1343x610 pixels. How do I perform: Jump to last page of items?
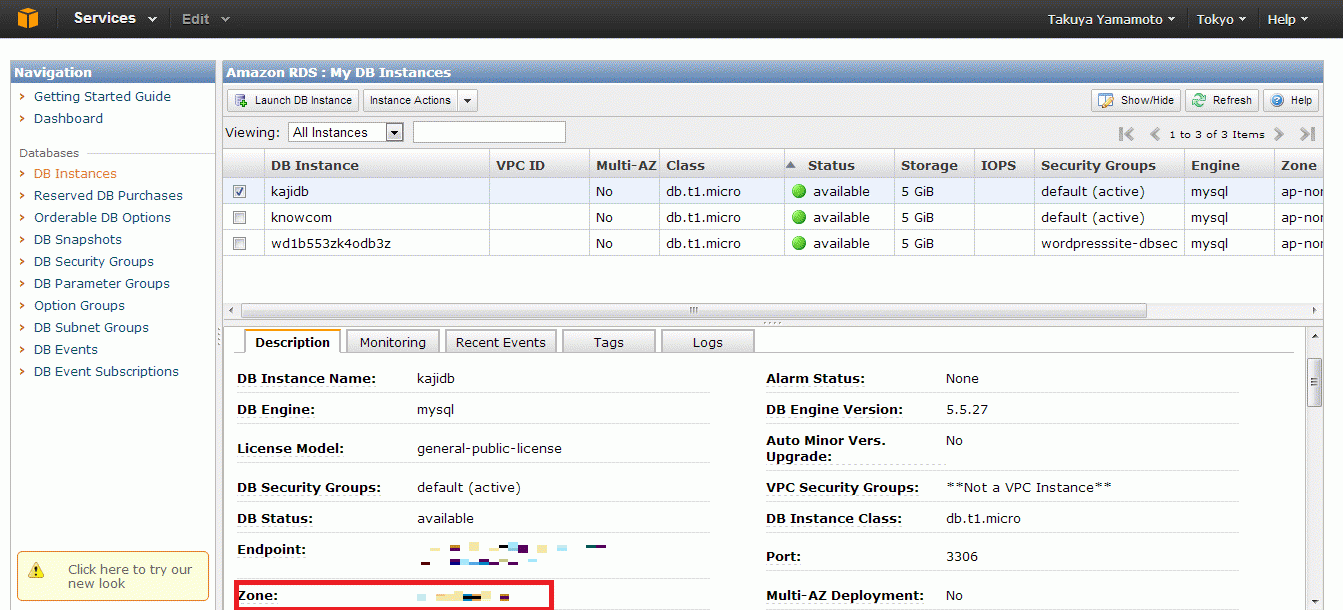point(1307,134)
